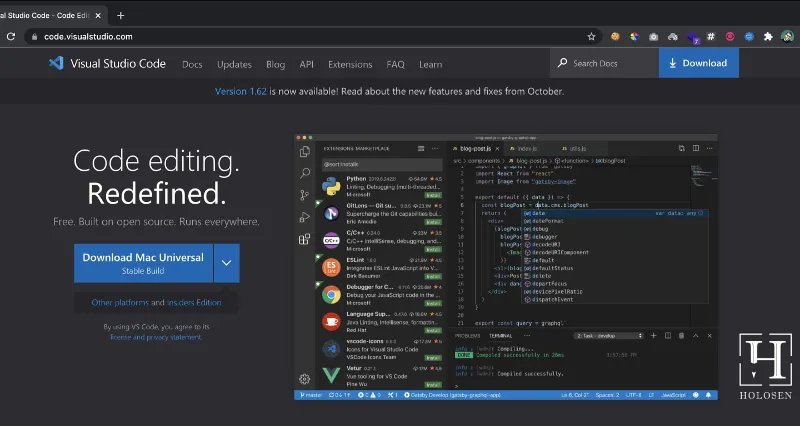The image size is (800, 426).
Task: Click the Python extension entry
Action: pos(381,187)
